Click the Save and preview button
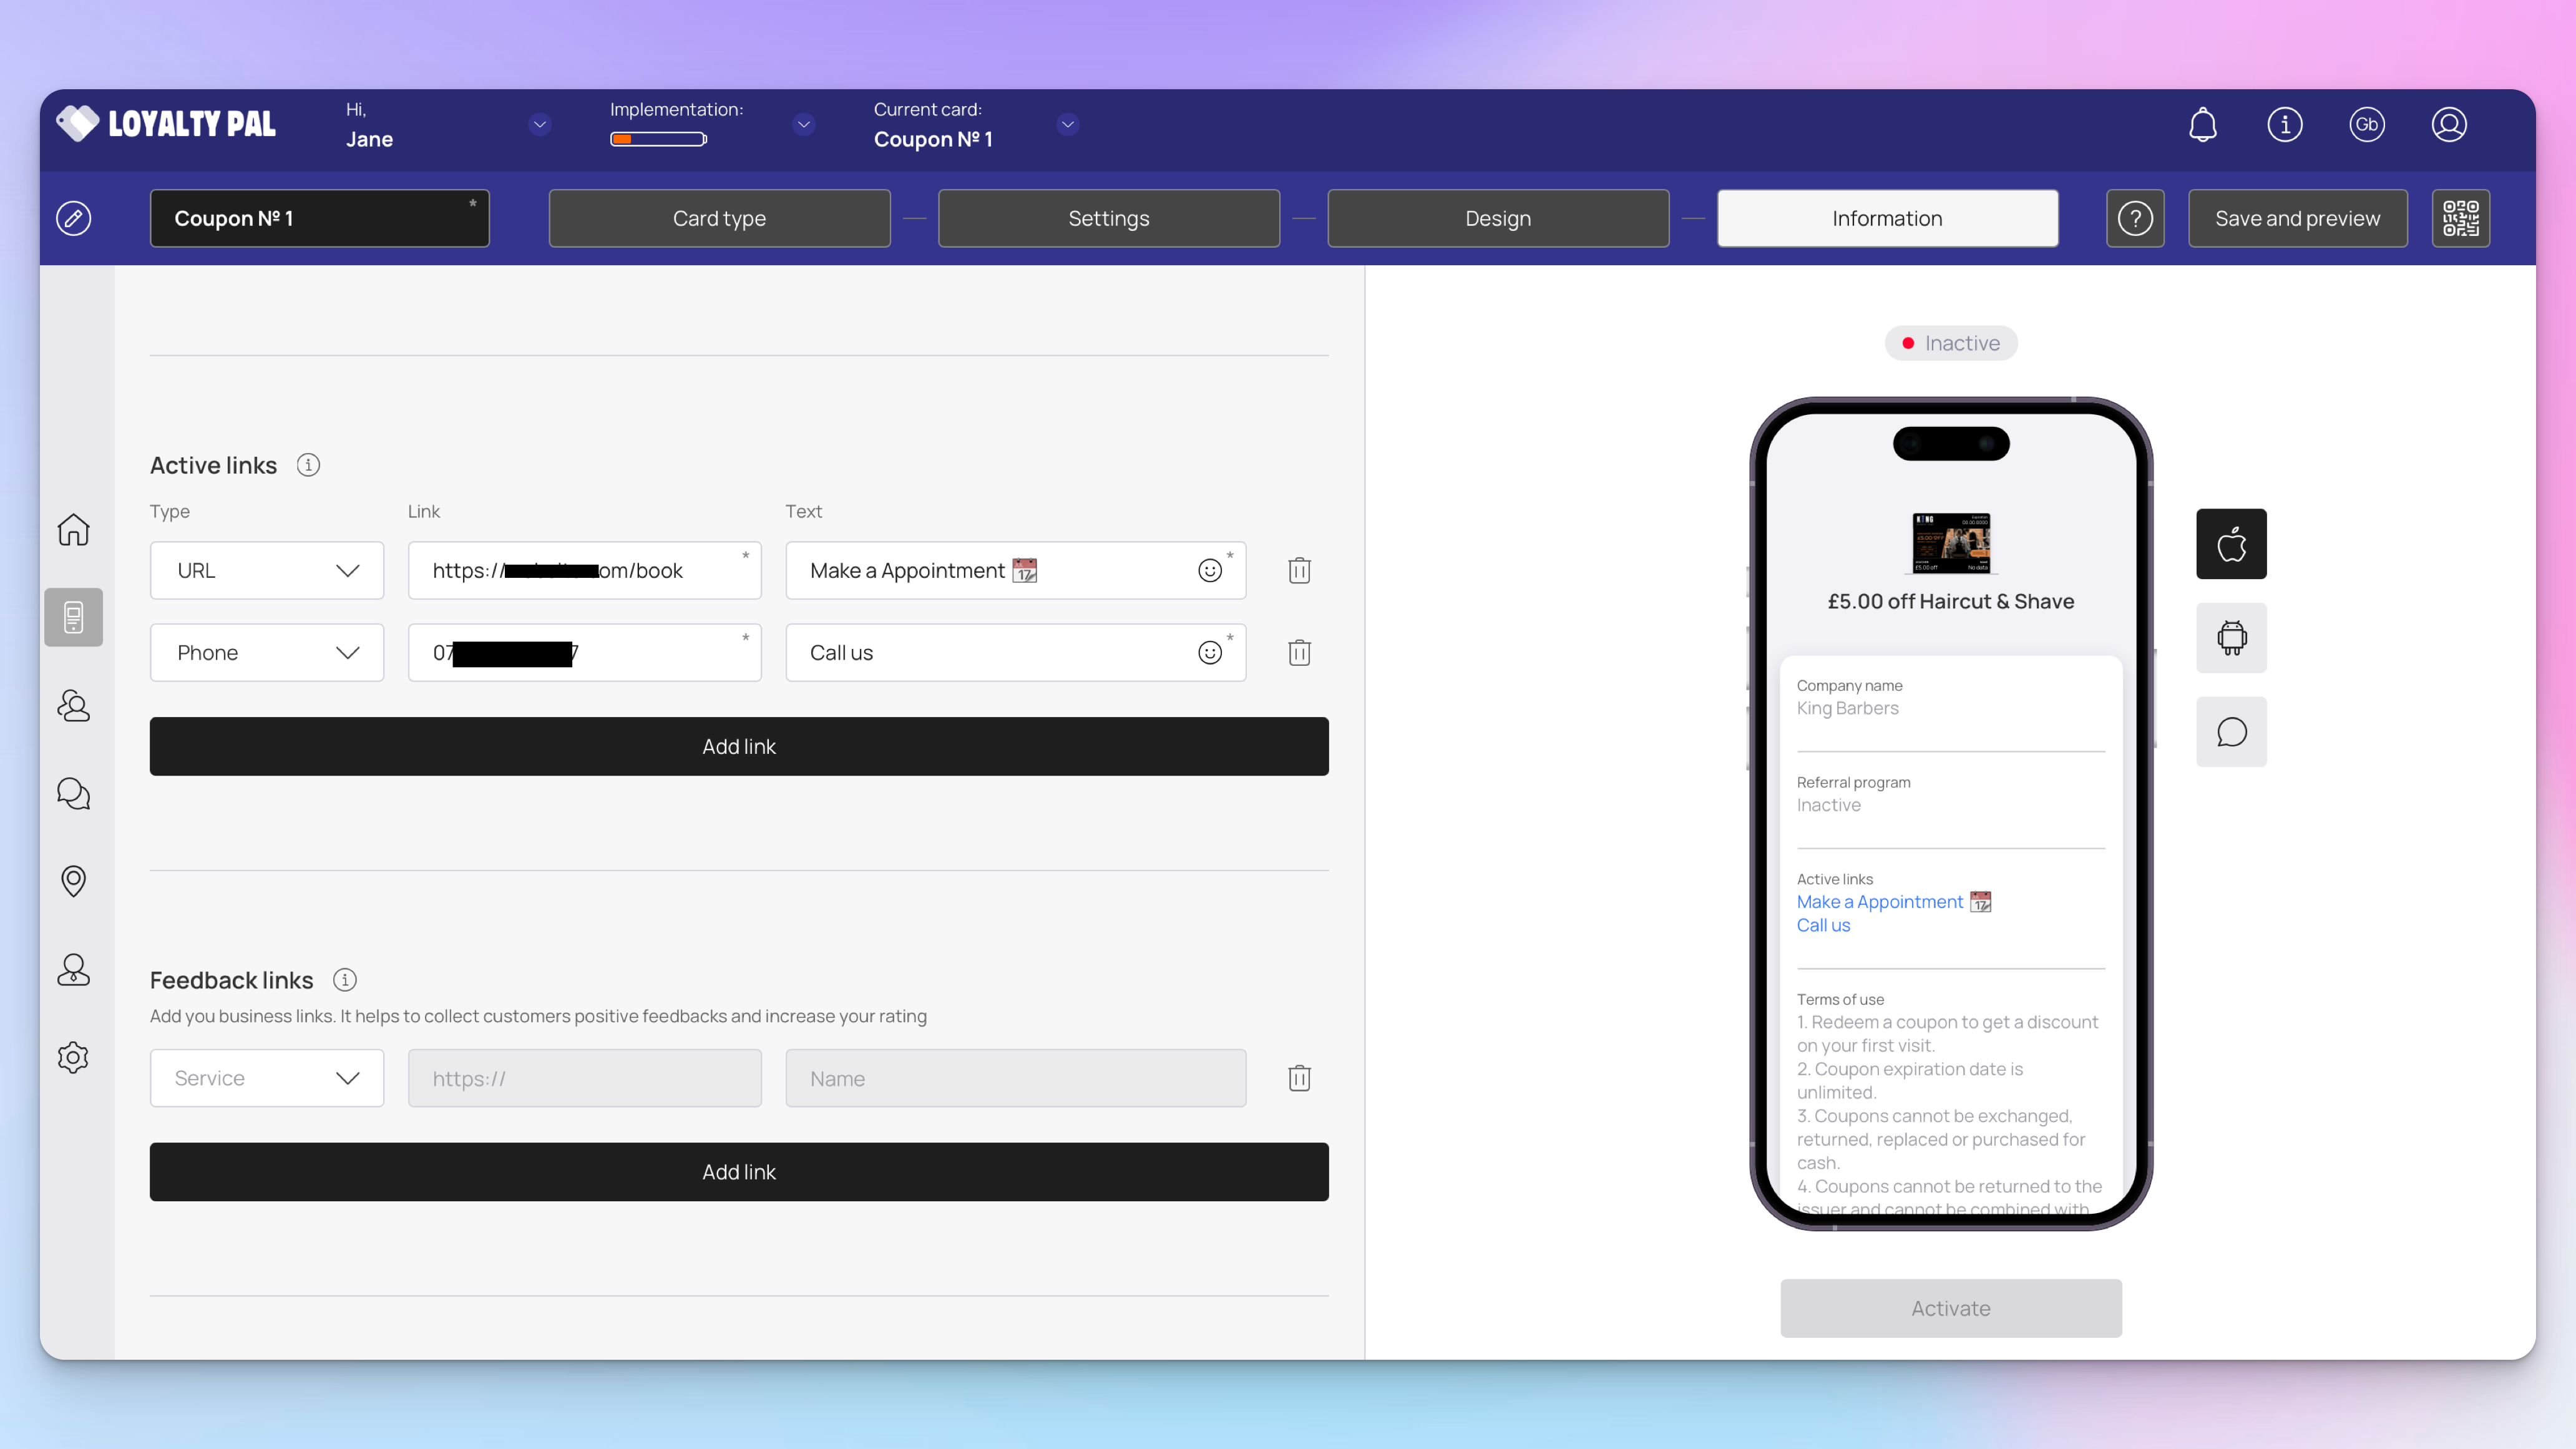 point(2297,218)
